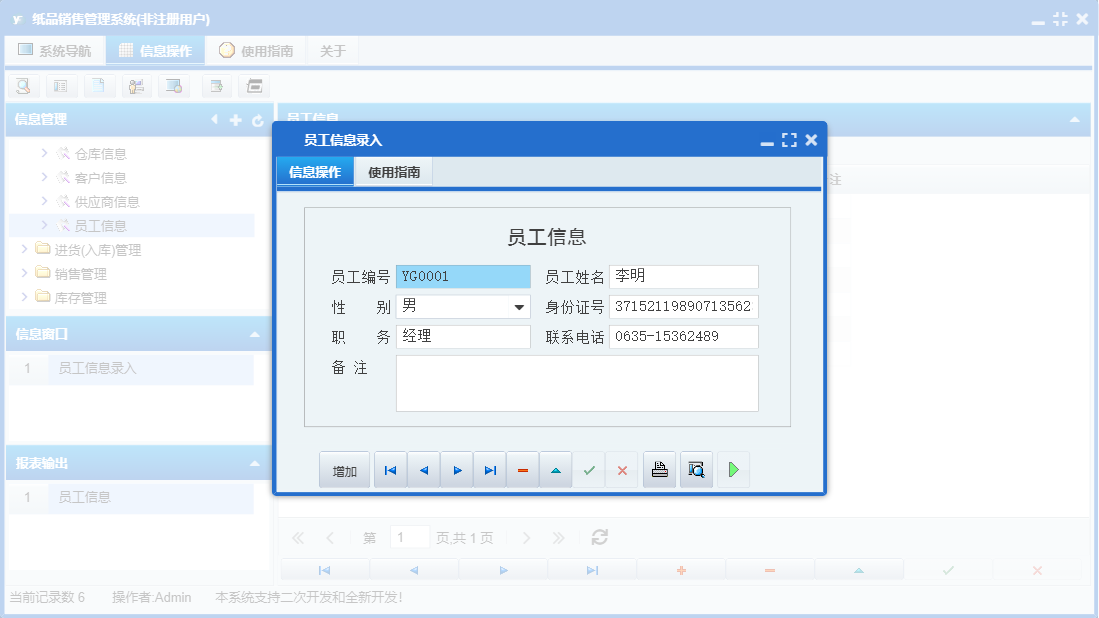
Task: Open the new document icon on the toolbar
Action: [x=99, y=86]
